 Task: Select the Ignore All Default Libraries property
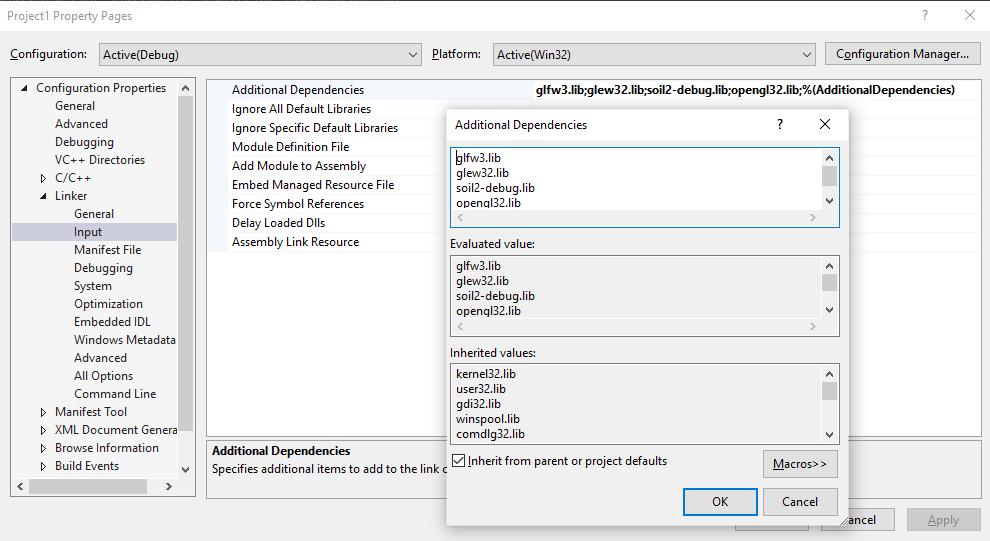tap(301, 109)
